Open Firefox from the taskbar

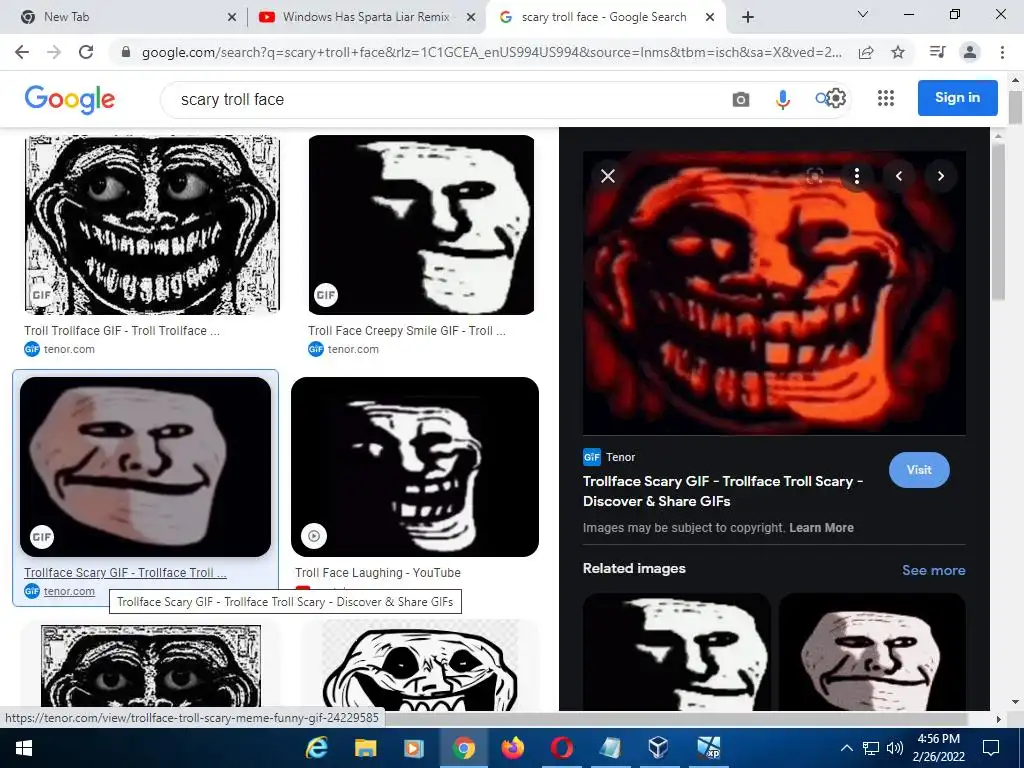(513, 748)
